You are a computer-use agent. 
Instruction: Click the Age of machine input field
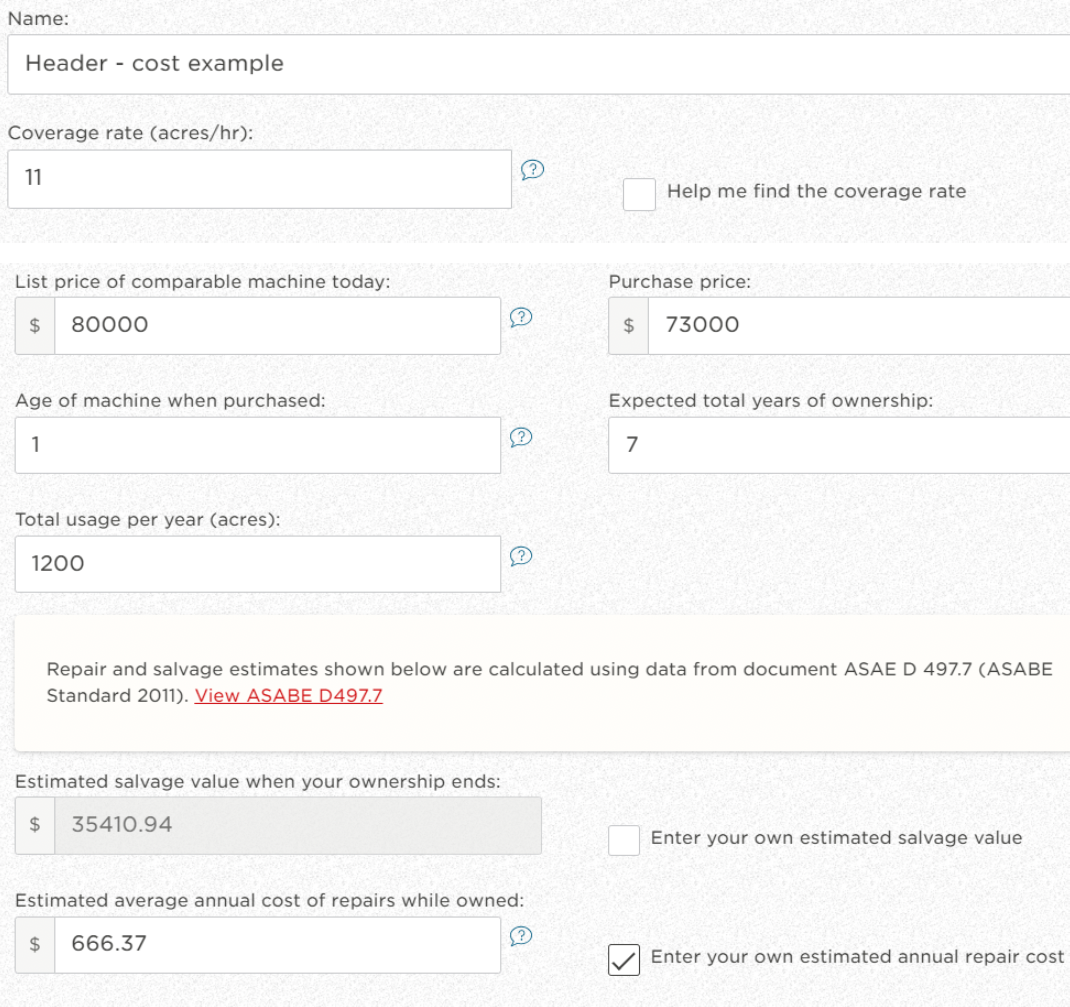(257, 445)
